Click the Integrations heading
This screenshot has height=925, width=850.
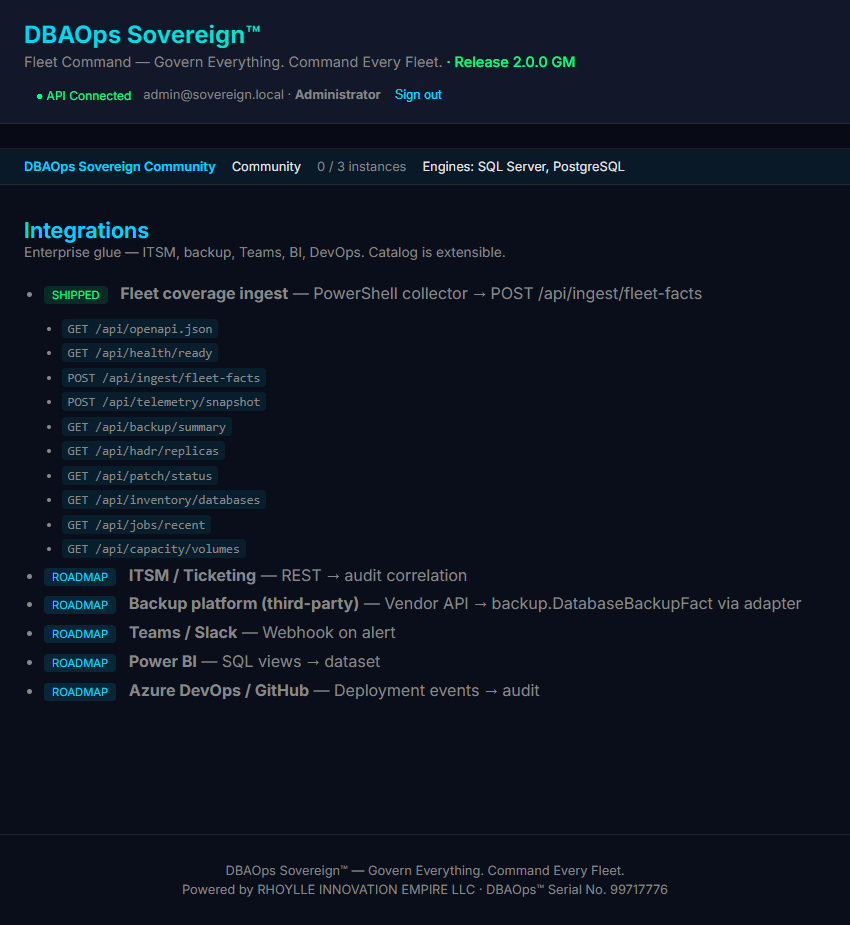click(86, 230)
